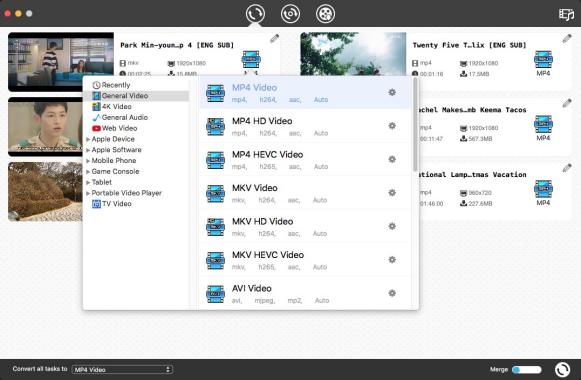Open the disc ripper icon in the top toolbar
This screenshot has width=581, height=380.
click(290, 14)
